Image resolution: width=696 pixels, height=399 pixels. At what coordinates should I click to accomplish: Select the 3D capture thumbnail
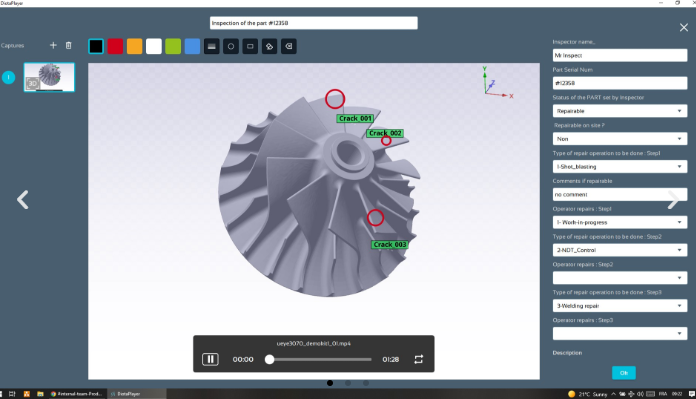coord(49,77)
